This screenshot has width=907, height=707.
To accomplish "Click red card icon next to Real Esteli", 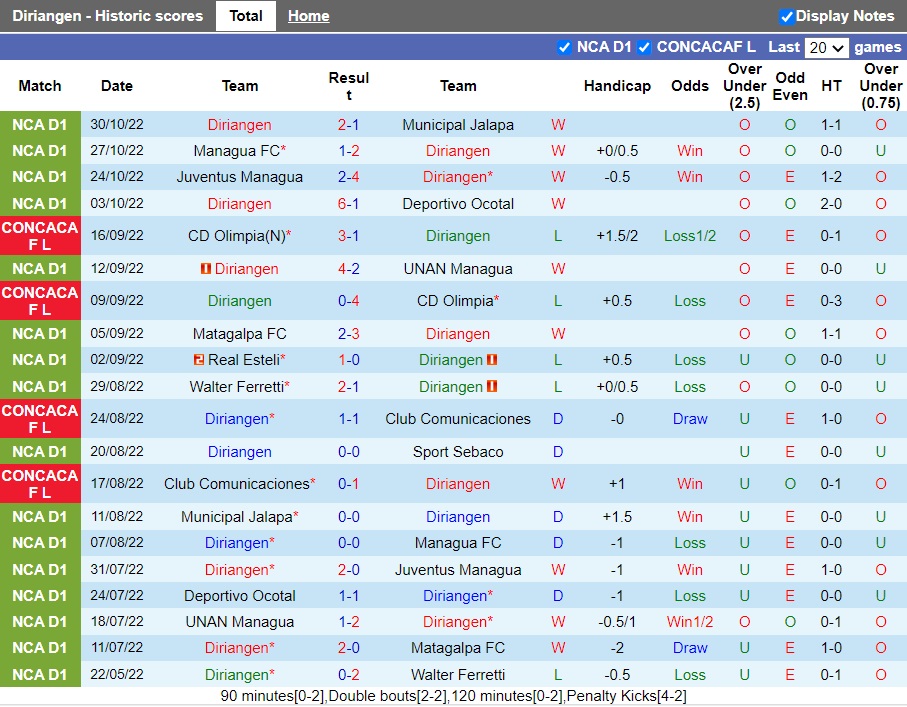I will 198,360.
